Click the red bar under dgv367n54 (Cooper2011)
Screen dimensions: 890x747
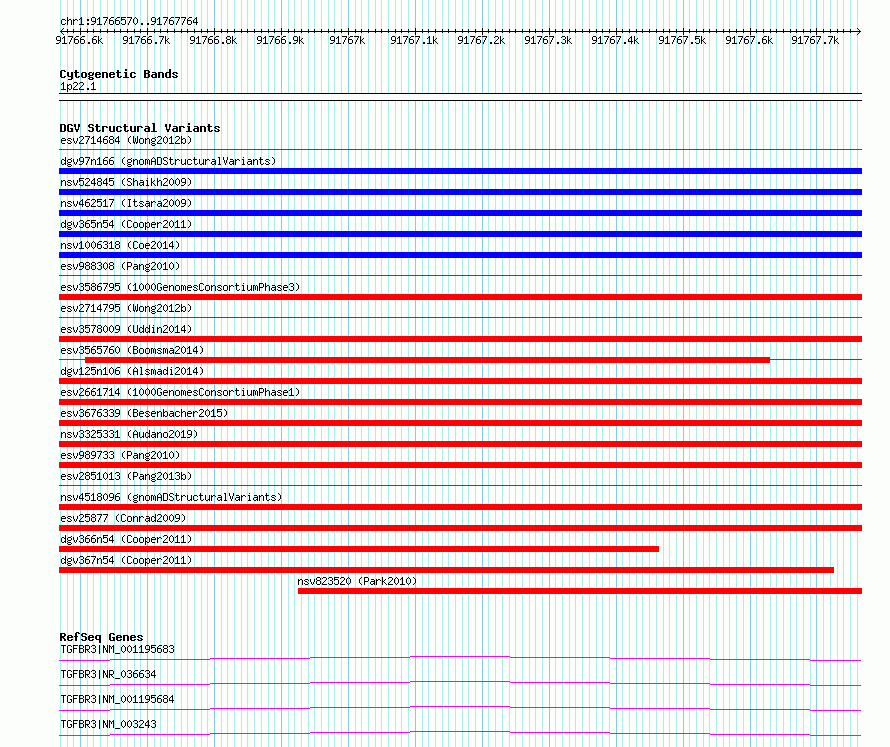(x=446, y=570)
